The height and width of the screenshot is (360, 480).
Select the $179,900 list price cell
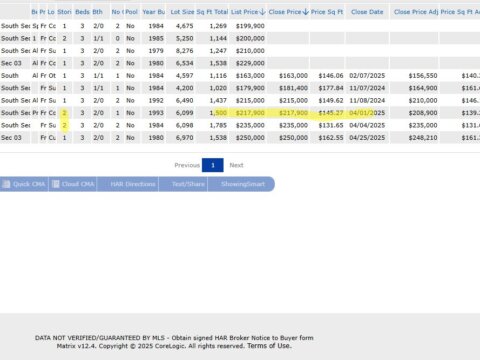click(x=250, y=88)
